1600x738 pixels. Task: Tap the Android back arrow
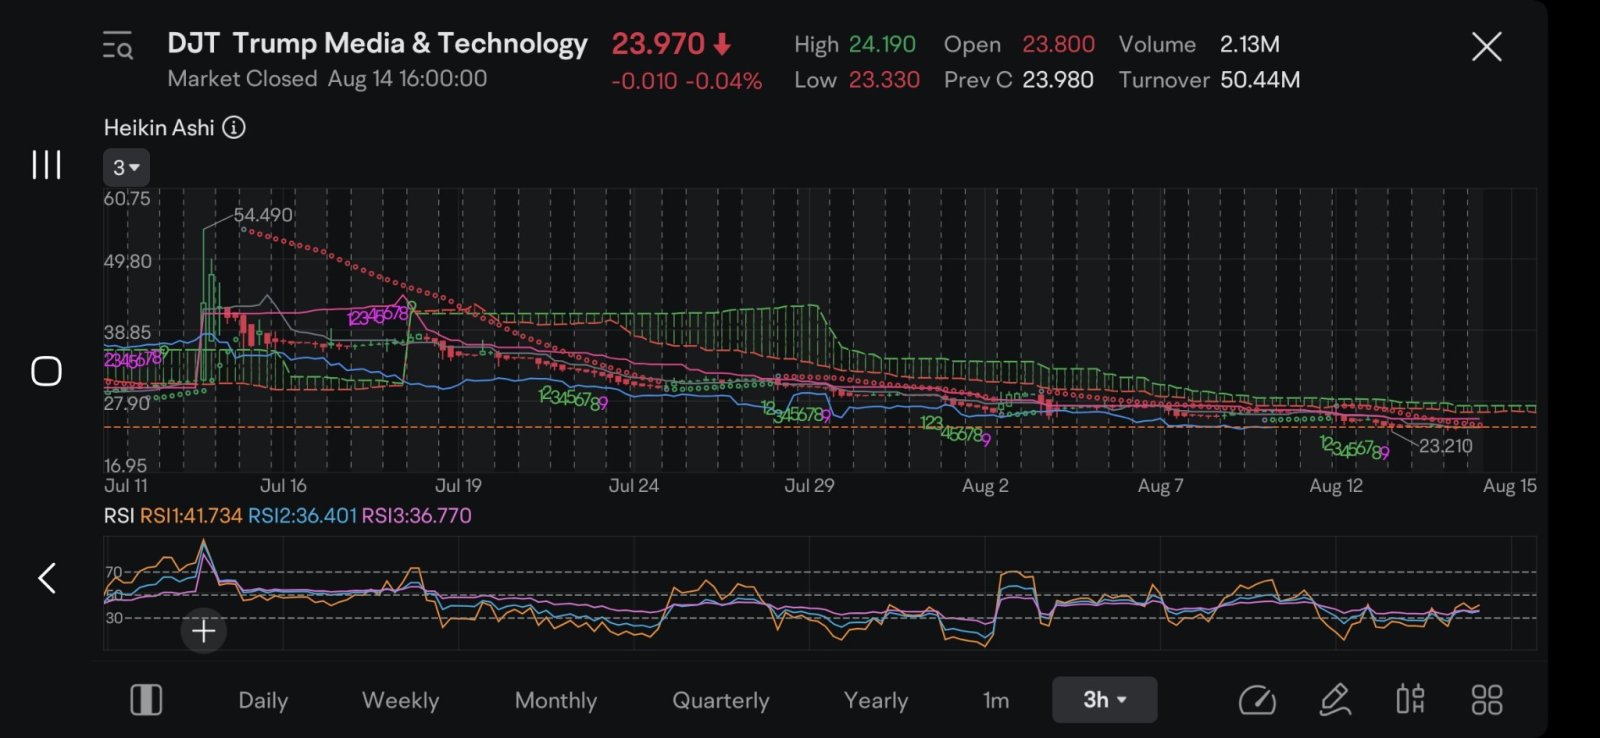tap(46, 578)
